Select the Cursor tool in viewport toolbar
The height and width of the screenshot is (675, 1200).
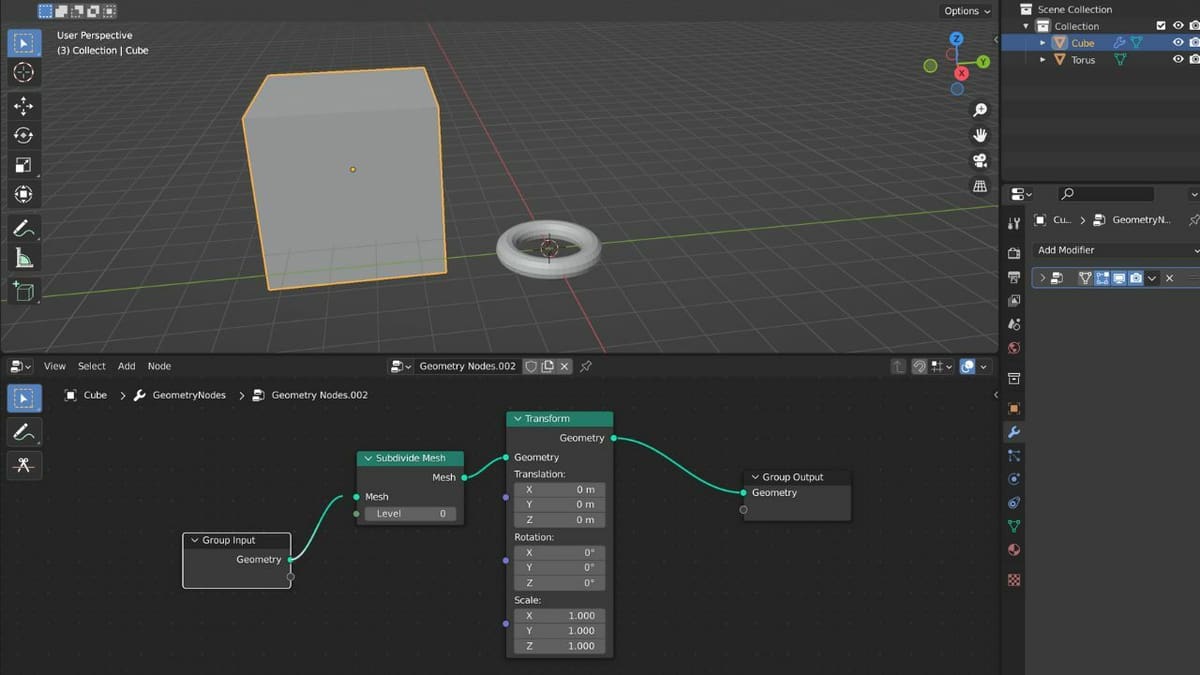point(24,72)
